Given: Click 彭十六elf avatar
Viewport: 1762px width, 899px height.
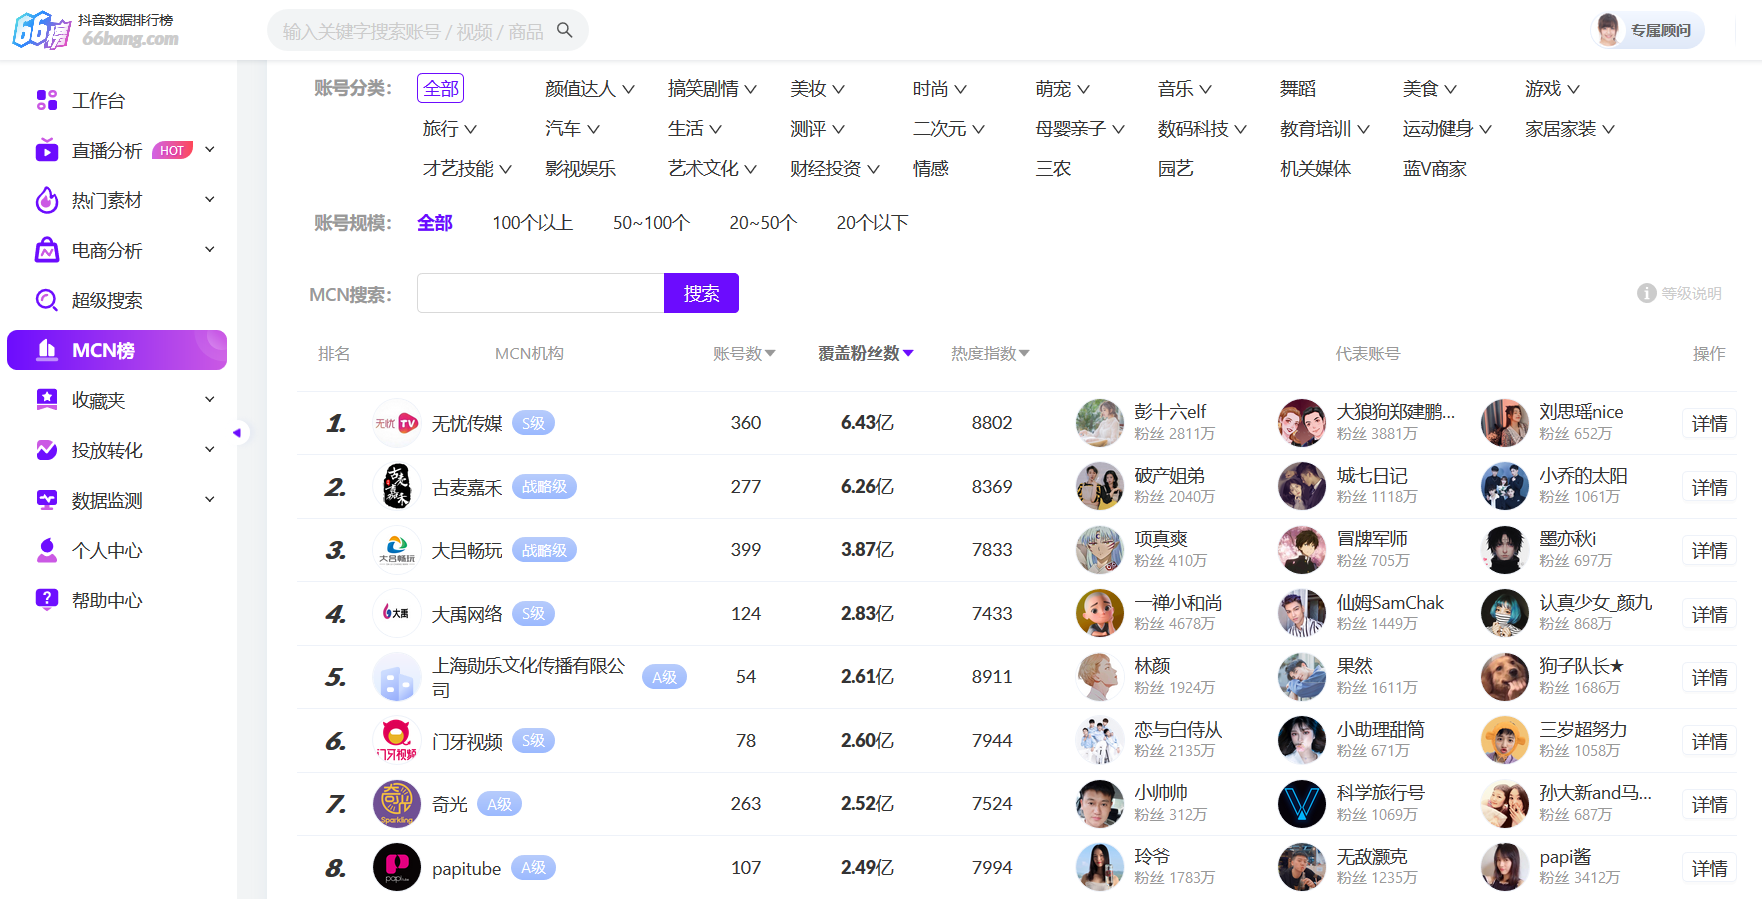Looking at the screenshot, I should [1100, 423].
